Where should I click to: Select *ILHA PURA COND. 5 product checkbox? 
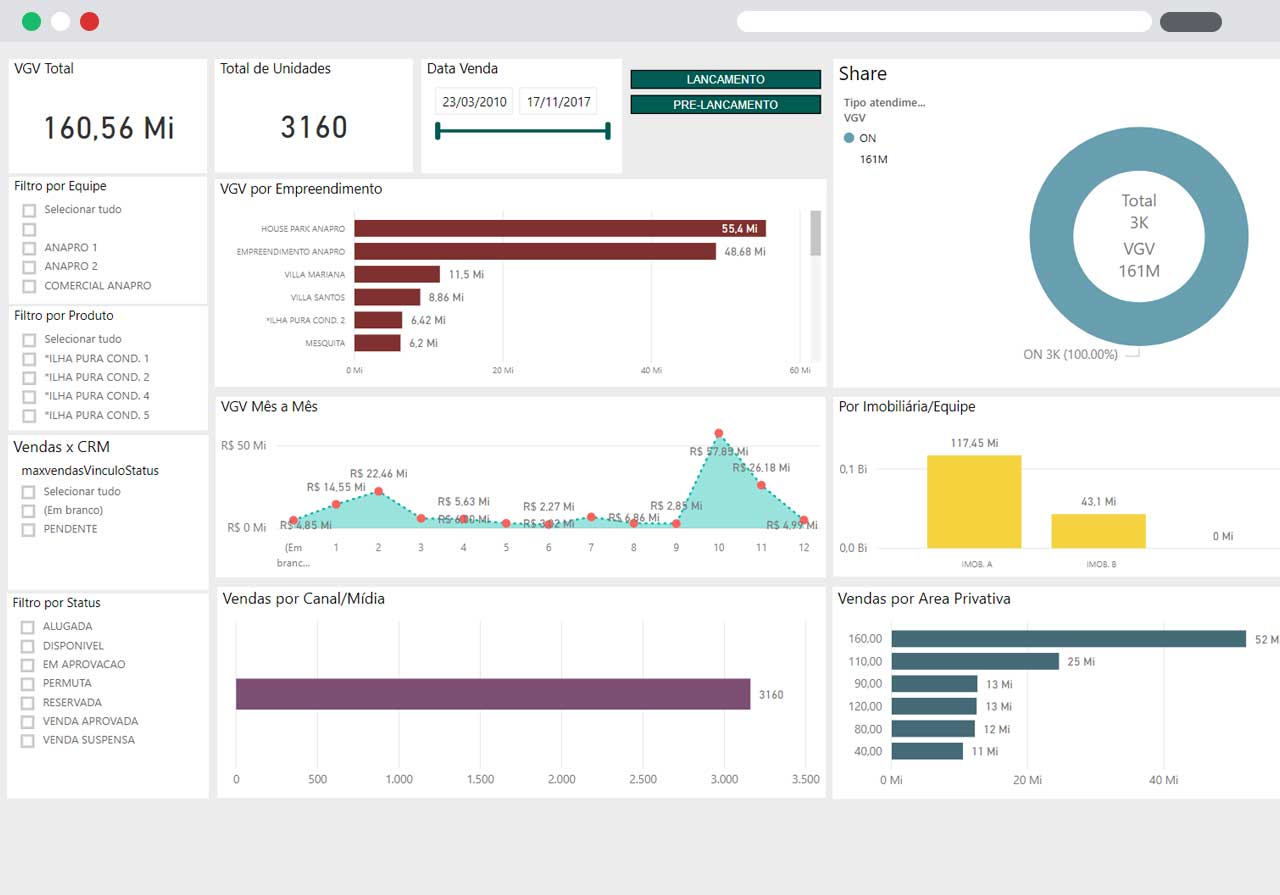pos(29,416)
